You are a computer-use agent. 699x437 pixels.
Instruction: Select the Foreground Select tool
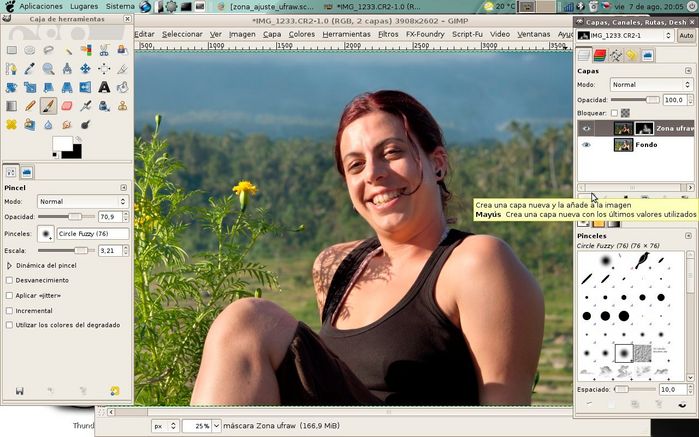(123, 50)
